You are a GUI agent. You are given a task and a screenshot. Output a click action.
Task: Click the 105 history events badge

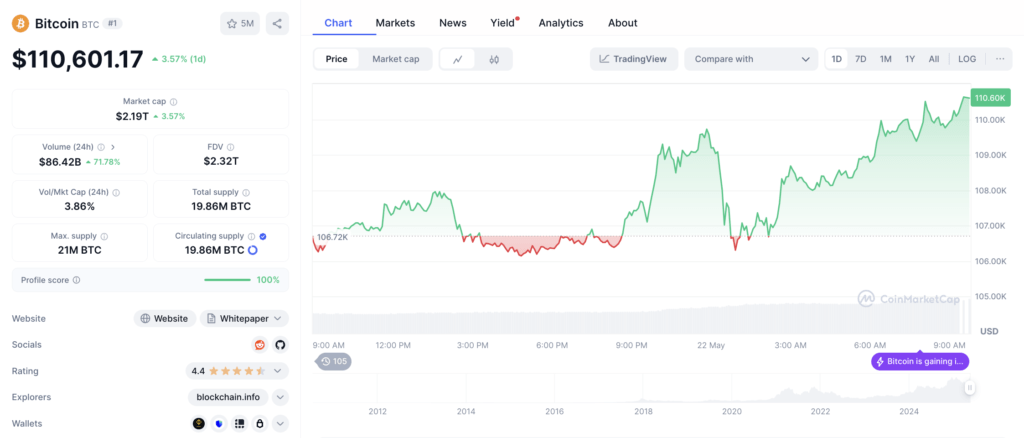[x=334, y=361]
